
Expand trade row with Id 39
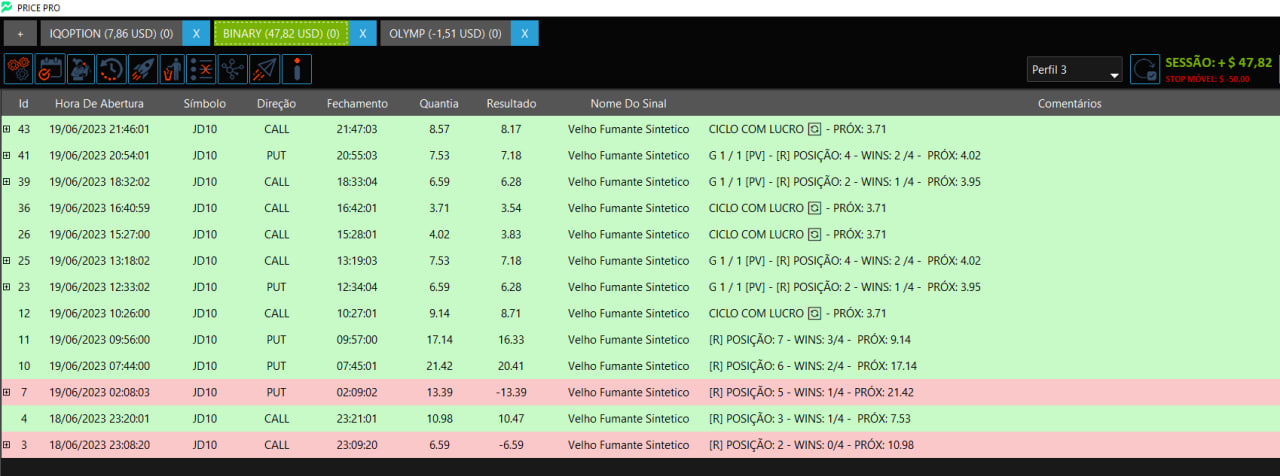point(6,181)
